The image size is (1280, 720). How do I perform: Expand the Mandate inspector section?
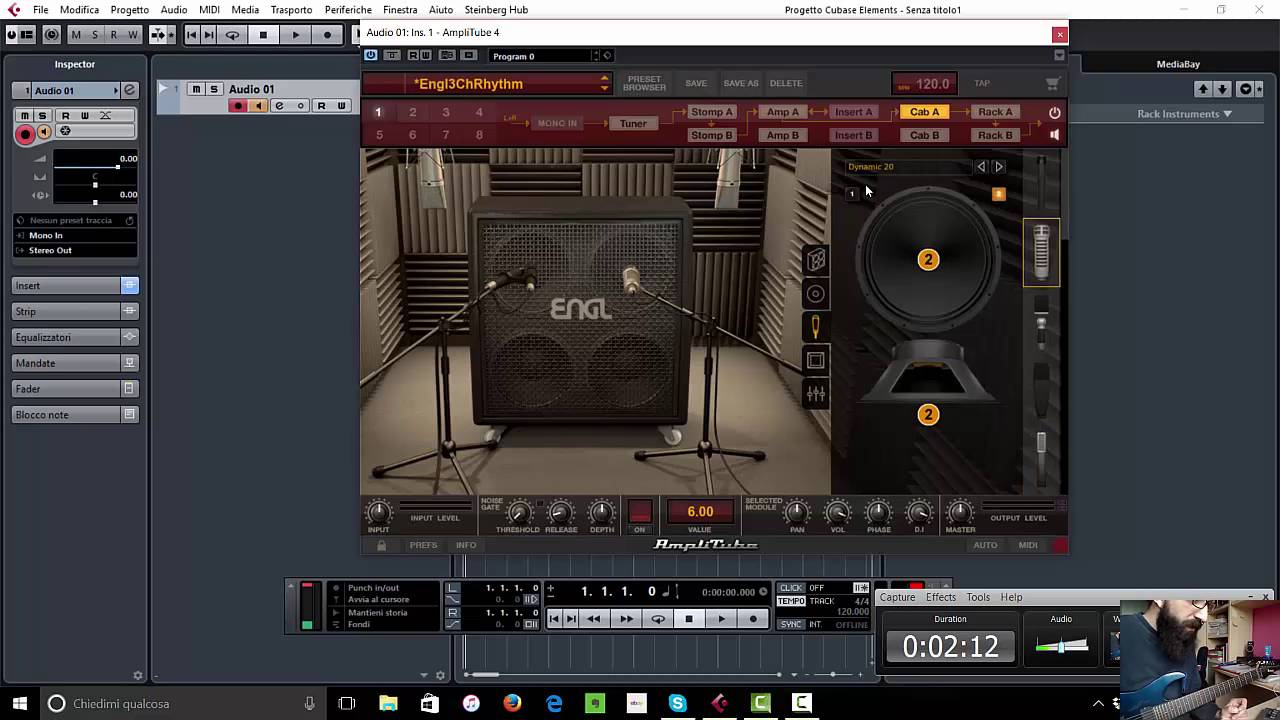coord(75,363)
